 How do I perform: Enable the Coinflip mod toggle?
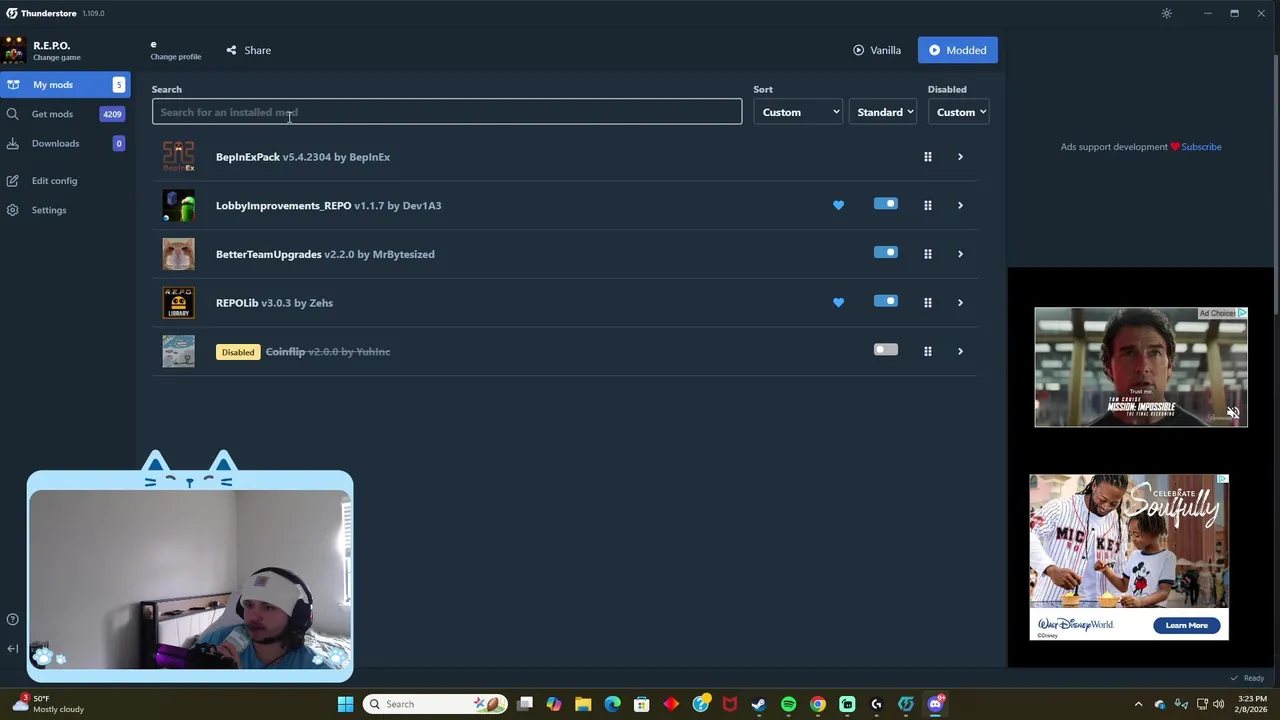coord(885,350)
